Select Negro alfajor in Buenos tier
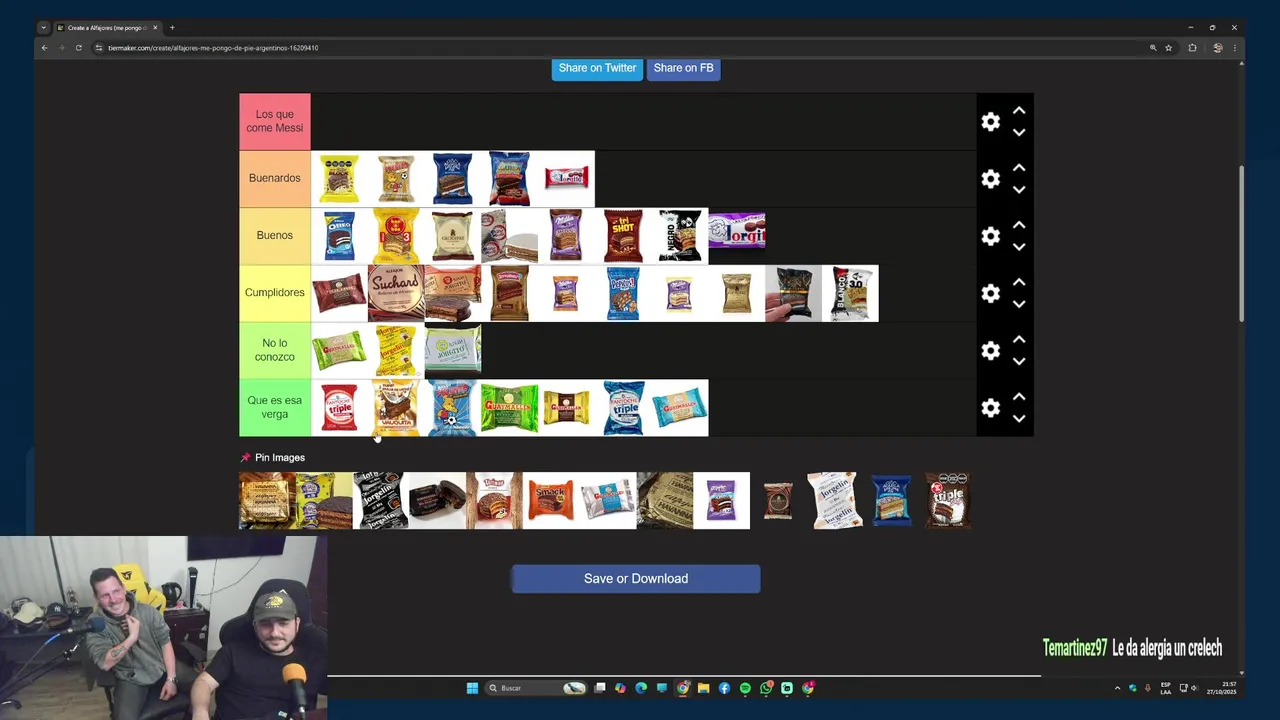The height and width of the screenshot is (720, 1280). coord(680,236)
